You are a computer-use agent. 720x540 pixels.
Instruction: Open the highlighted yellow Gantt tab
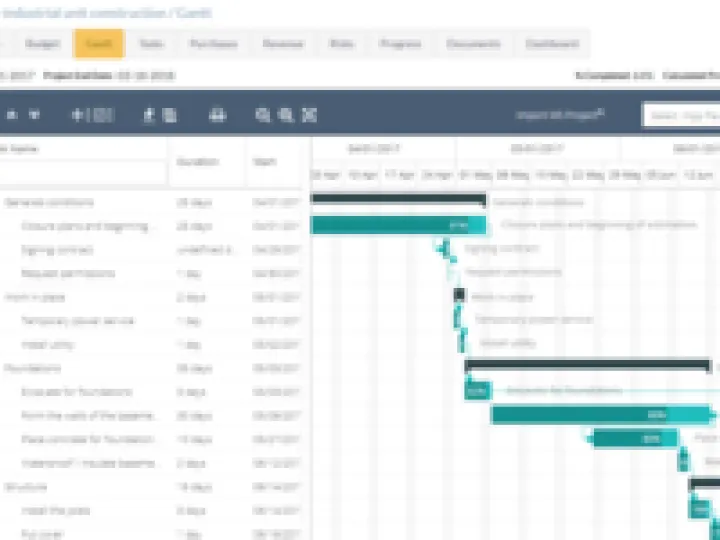pos(99,44)
